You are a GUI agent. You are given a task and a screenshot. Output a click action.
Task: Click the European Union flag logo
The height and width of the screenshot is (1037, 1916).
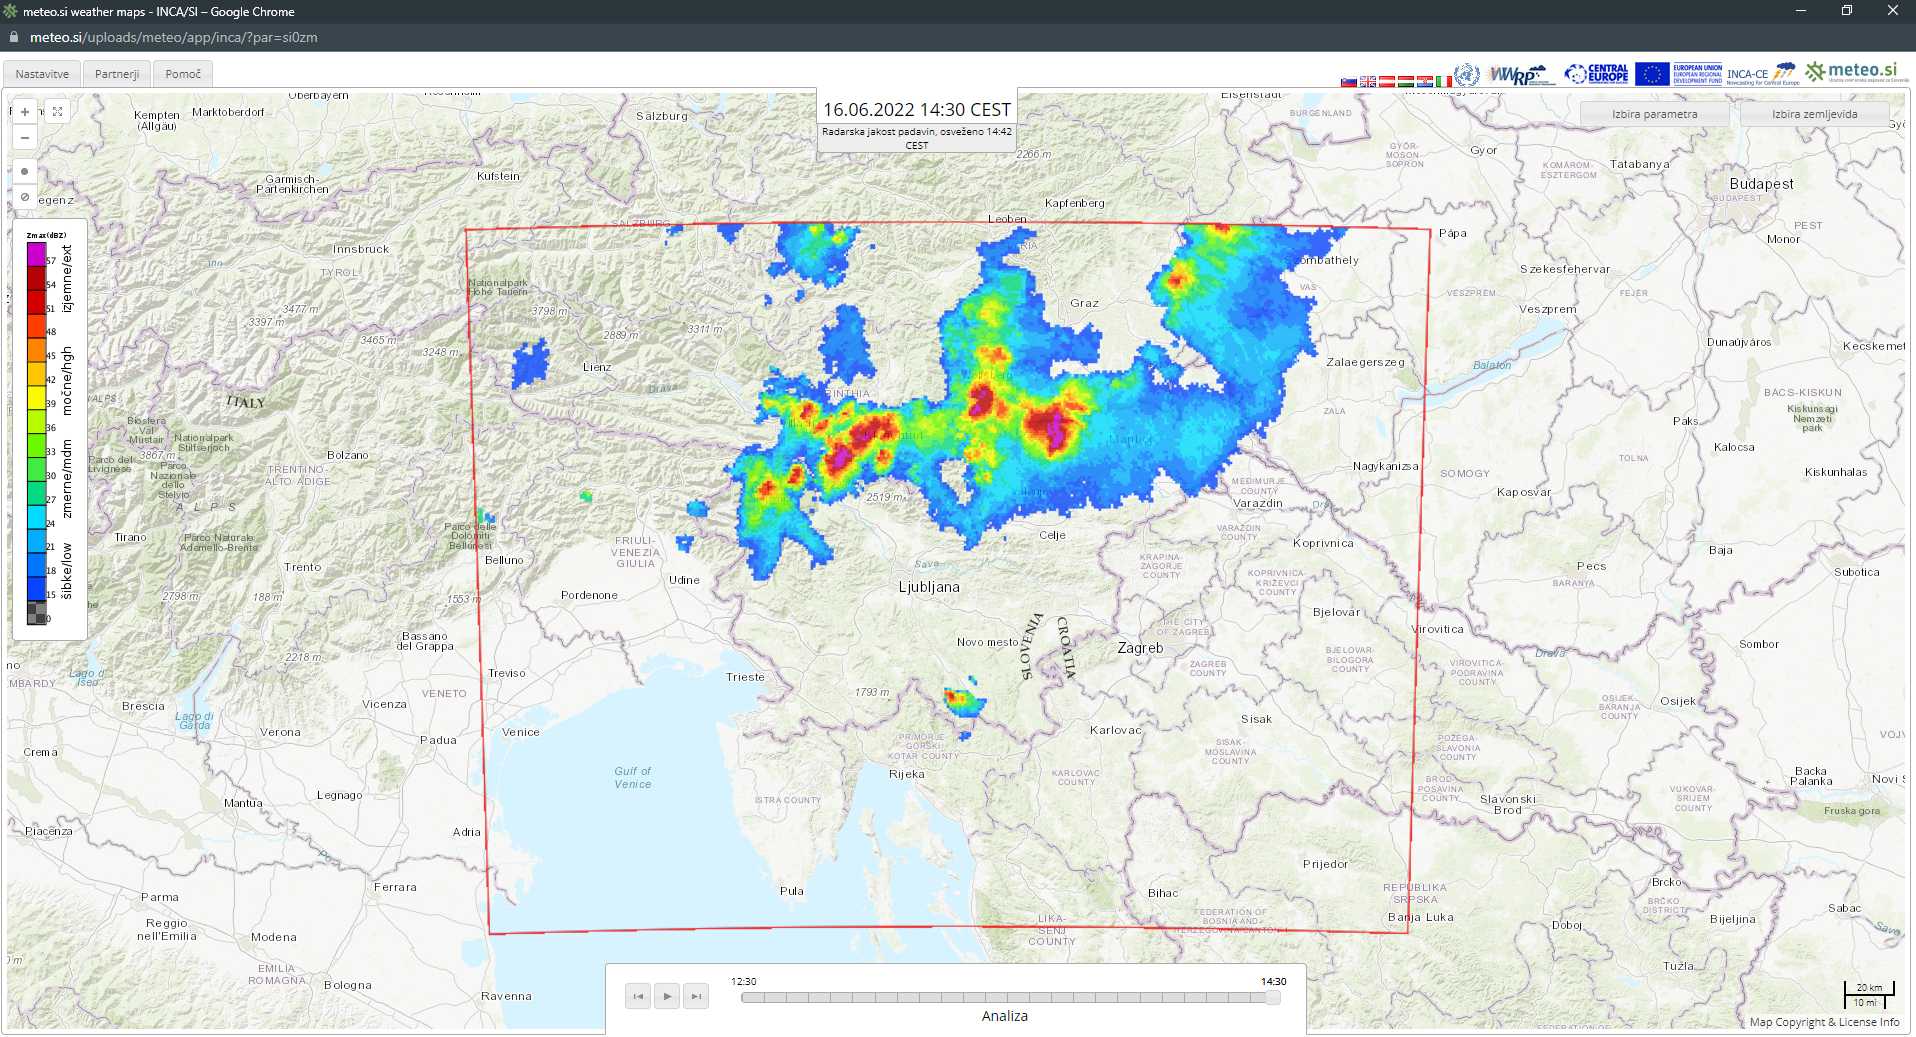point(1652,74)
